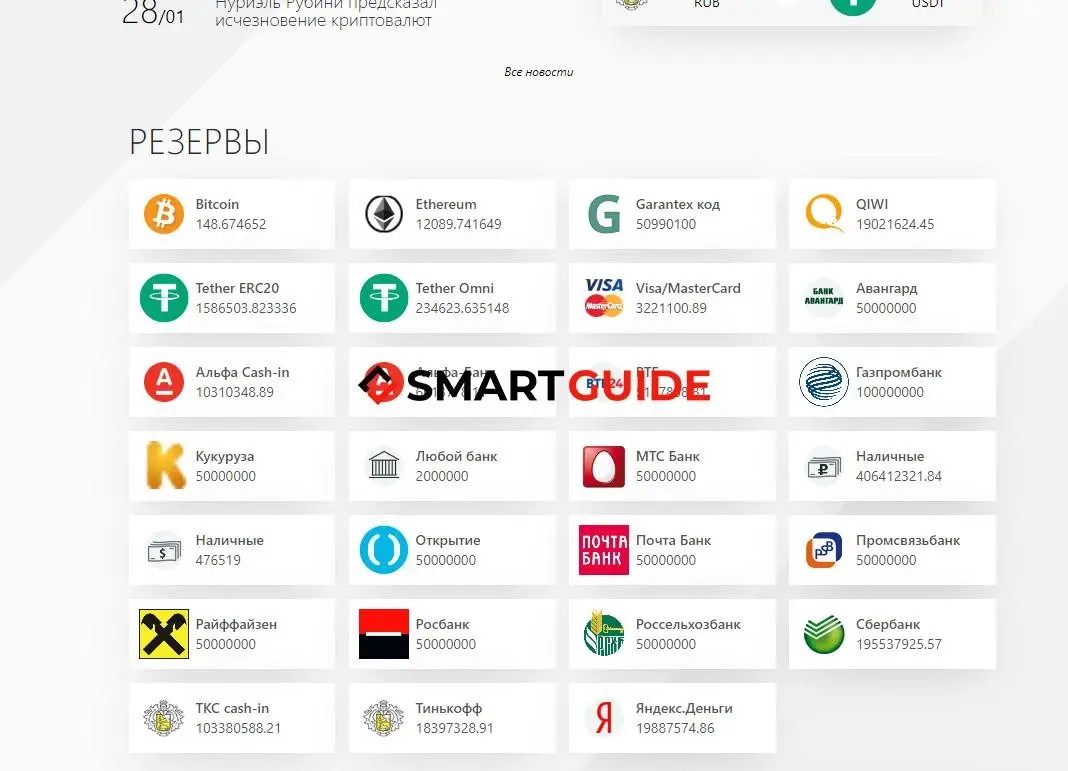
Task: Click the Gazprombank logo
Action: click(x=823, y=381)
